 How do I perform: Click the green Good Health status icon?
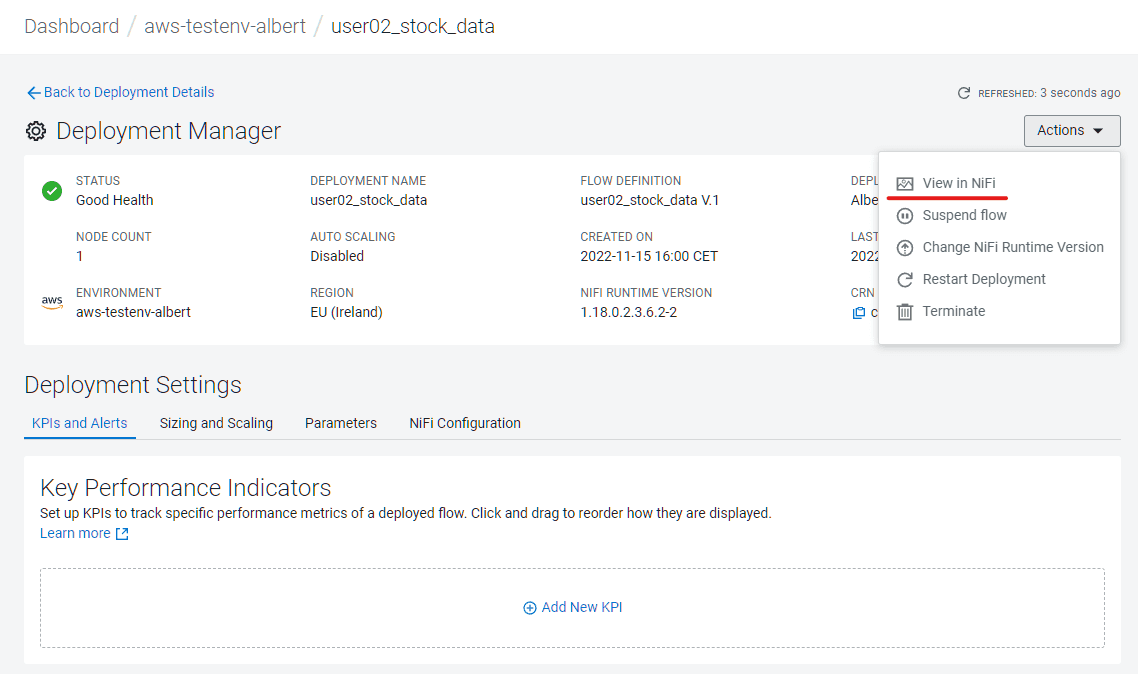click(52, 191)
